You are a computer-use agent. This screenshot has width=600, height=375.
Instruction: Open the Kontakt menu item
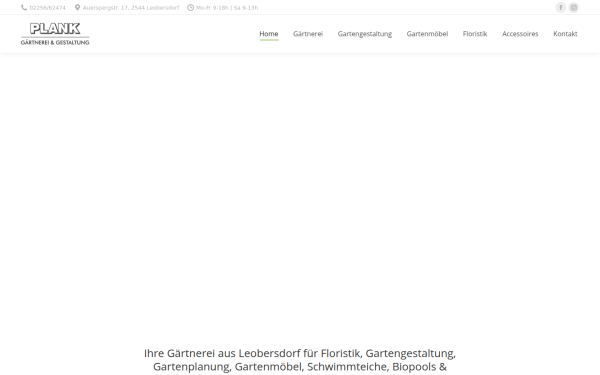pyautogui.click(x=565, y=34)
